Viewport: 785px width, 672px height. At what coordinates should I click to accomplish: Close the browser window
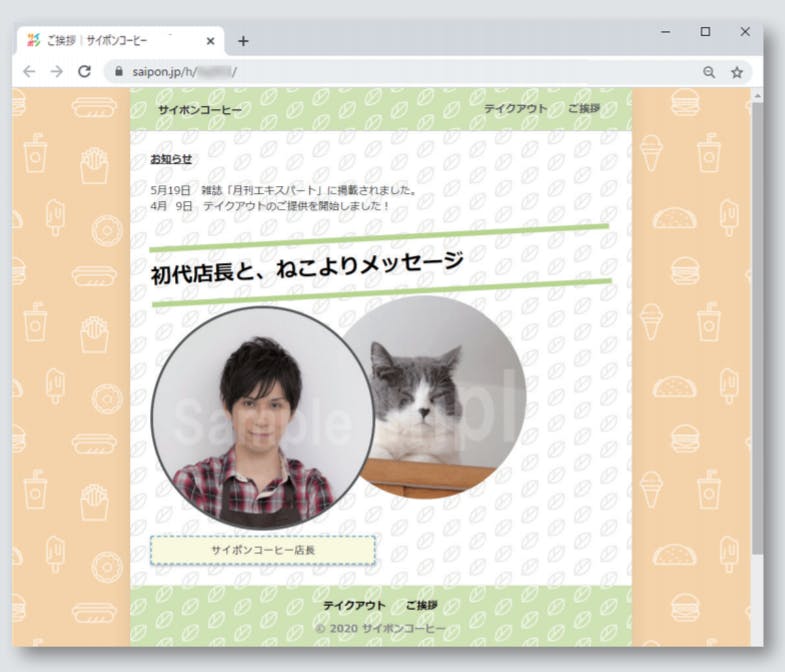(x=745, y=32)
